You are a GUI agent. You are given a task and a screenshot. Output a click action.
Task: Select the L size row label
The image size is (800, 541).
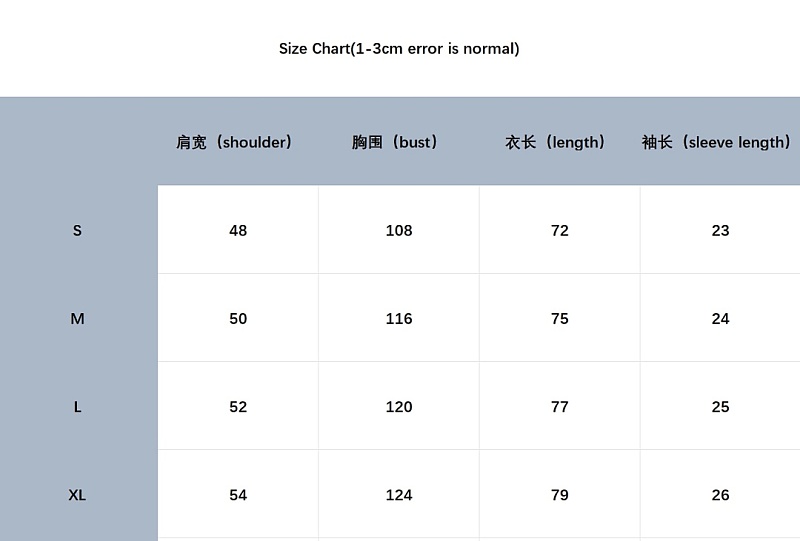click(77, 407)
